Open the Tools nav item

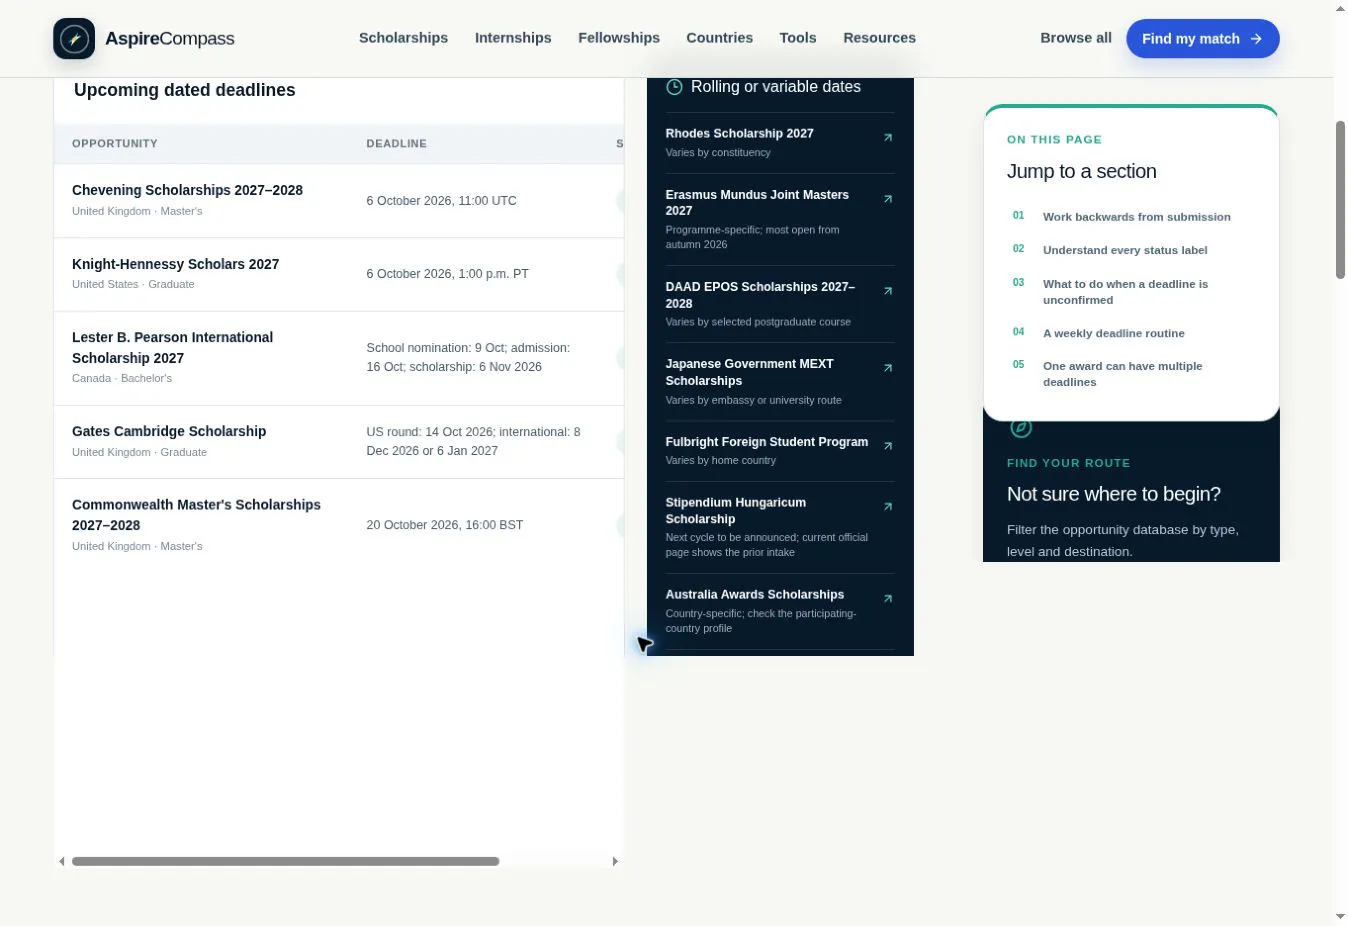click(x=798, y=38)
